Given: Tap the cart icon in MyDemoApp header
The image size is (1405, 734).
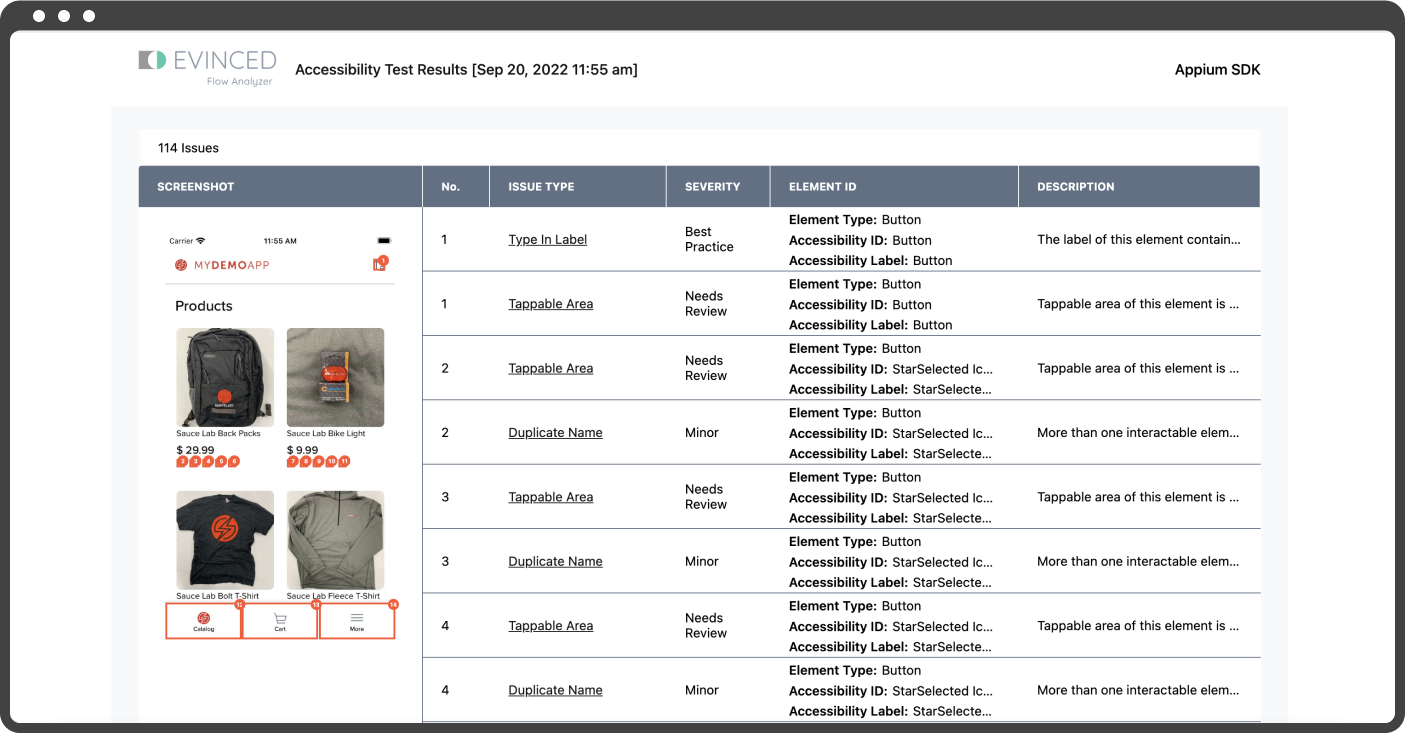Looking at the screenshot, I should (380, 264).
